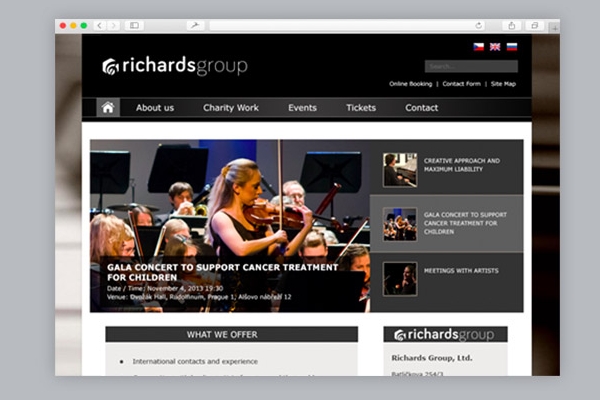The image size is (600, 400).
Task: Show all tabs with the tabs button
Action: 535,26
